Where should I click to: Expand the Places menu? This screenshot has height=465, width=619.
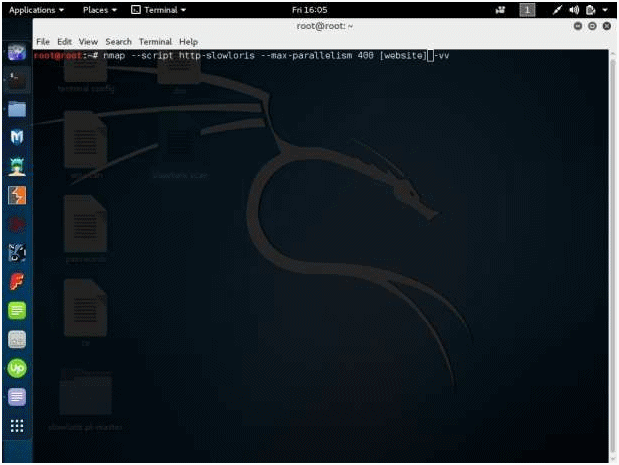(101, 9)
